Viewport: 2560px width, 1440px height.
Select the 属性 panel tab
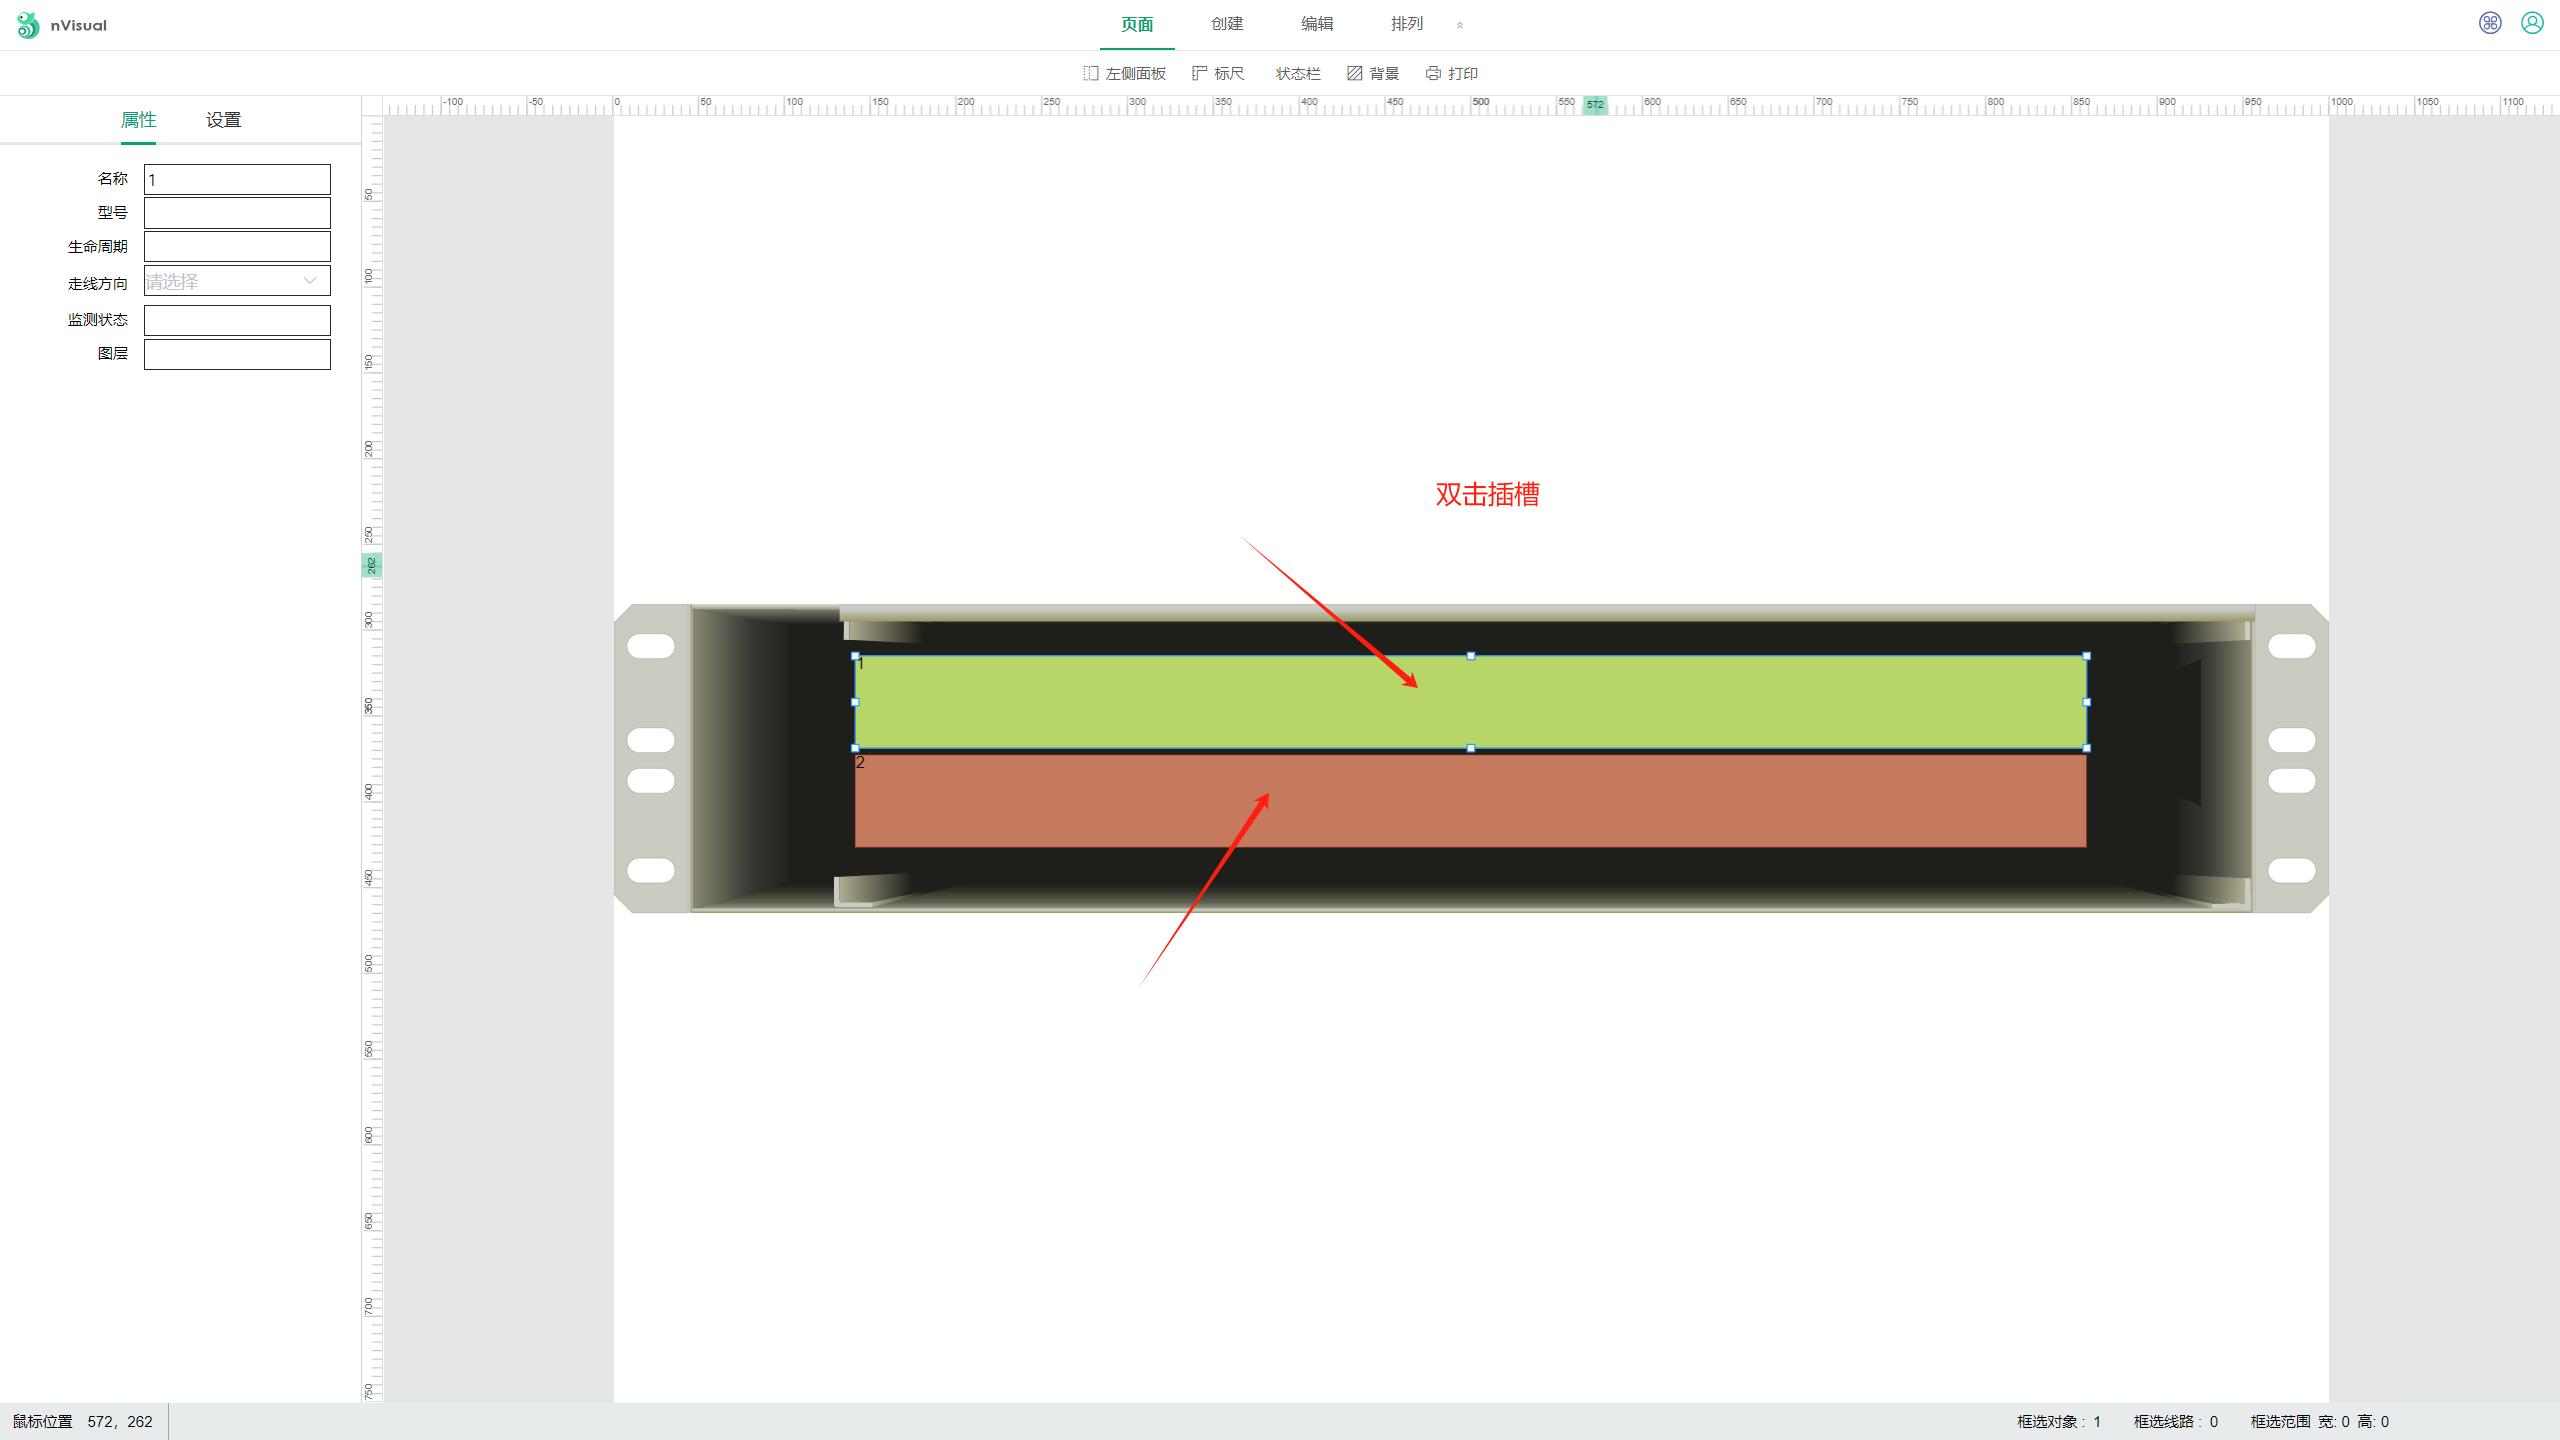[138, 120]
